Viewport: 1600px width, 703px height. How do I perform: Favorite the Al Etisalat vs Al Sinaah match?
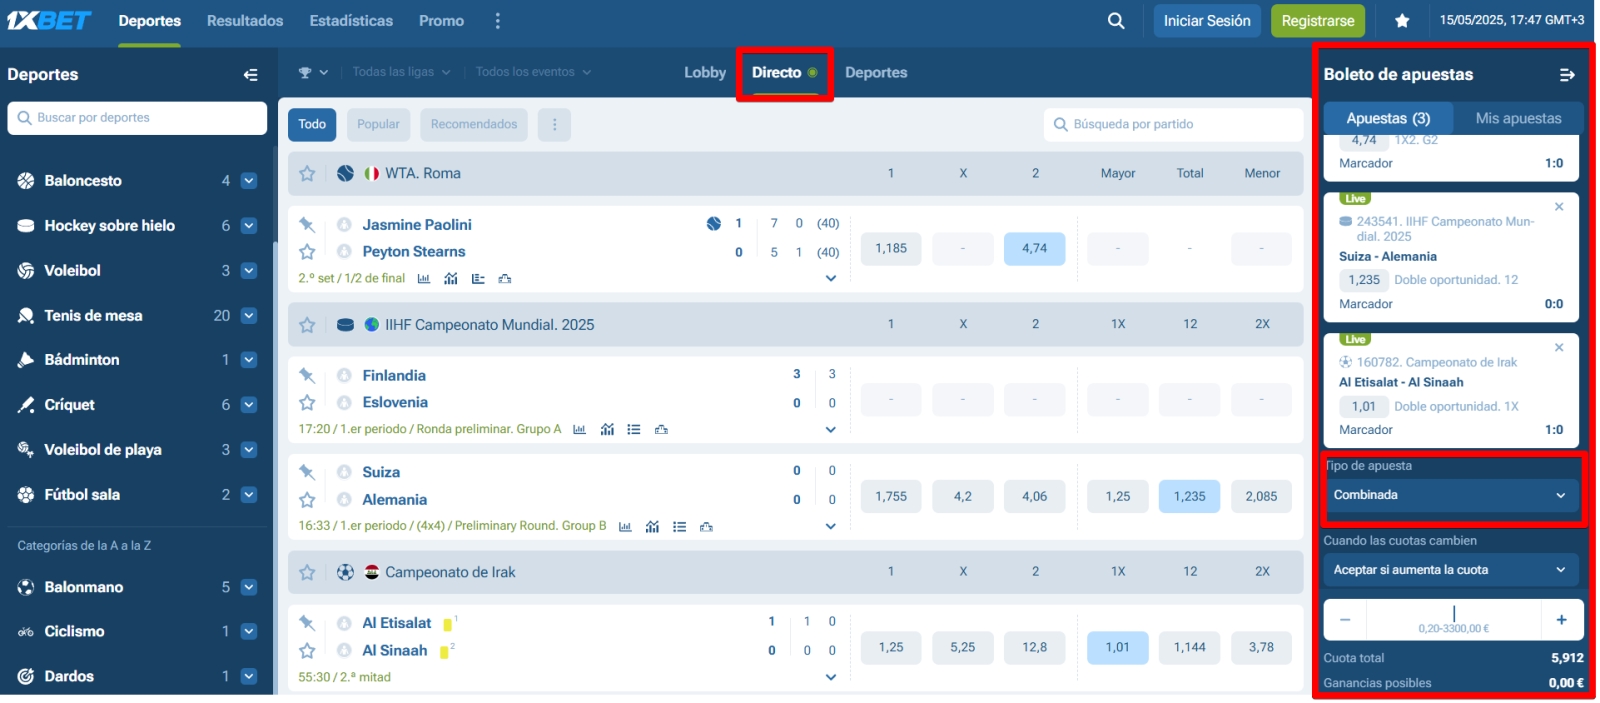[307, 651]
